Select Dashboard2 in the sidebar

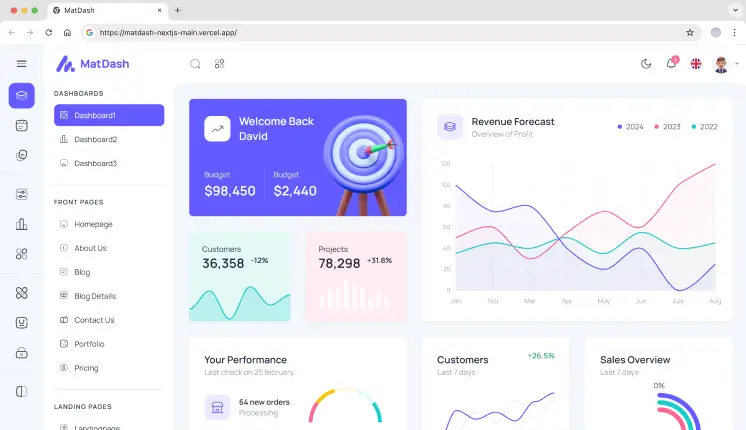pos(95,139)
